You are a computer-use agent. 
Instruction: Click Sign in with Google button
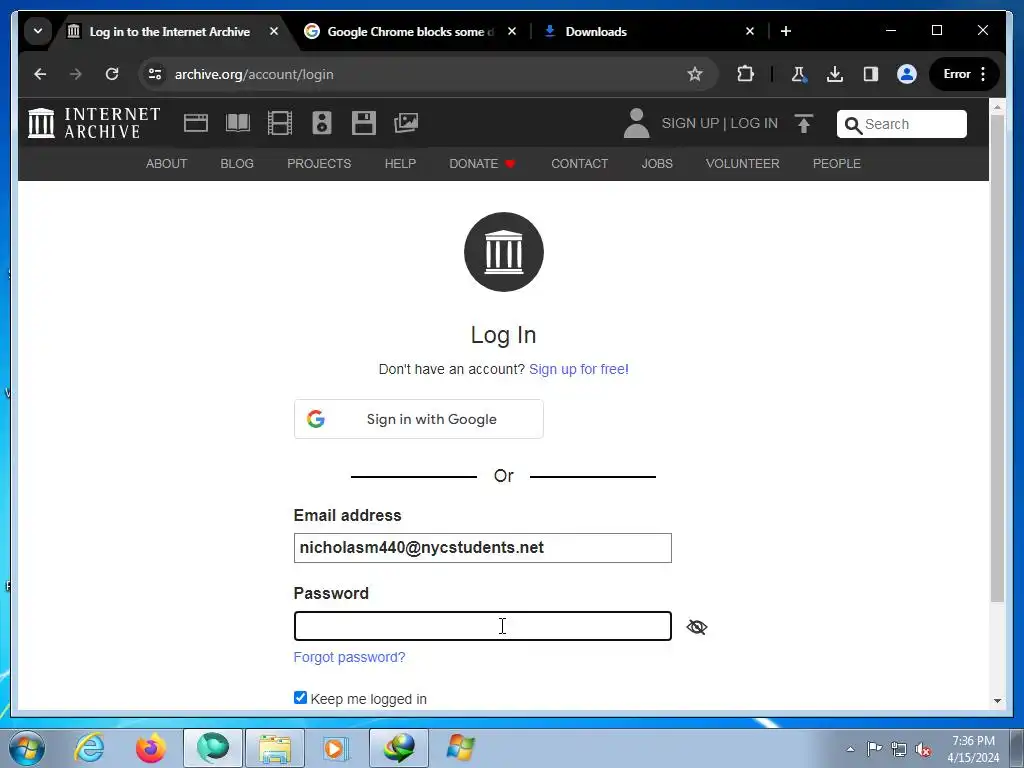pyautogui.click(x=419, y=419)
